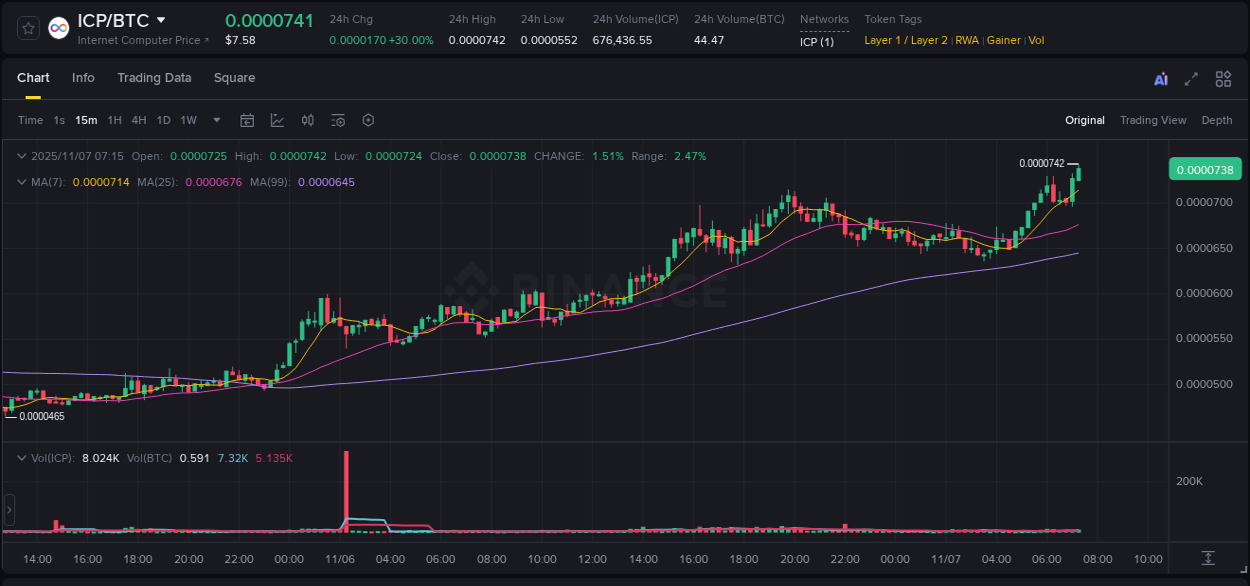Open the Square tab
Image resolution: width=1250 pixels, height=586 pixels.
point(234,78)
